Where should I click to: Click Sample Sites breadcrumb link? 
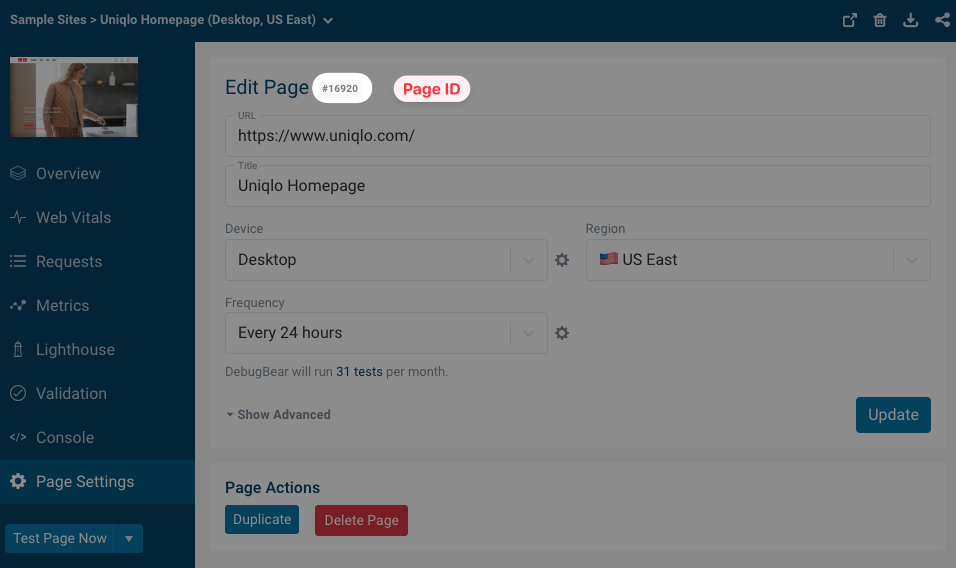48,20
